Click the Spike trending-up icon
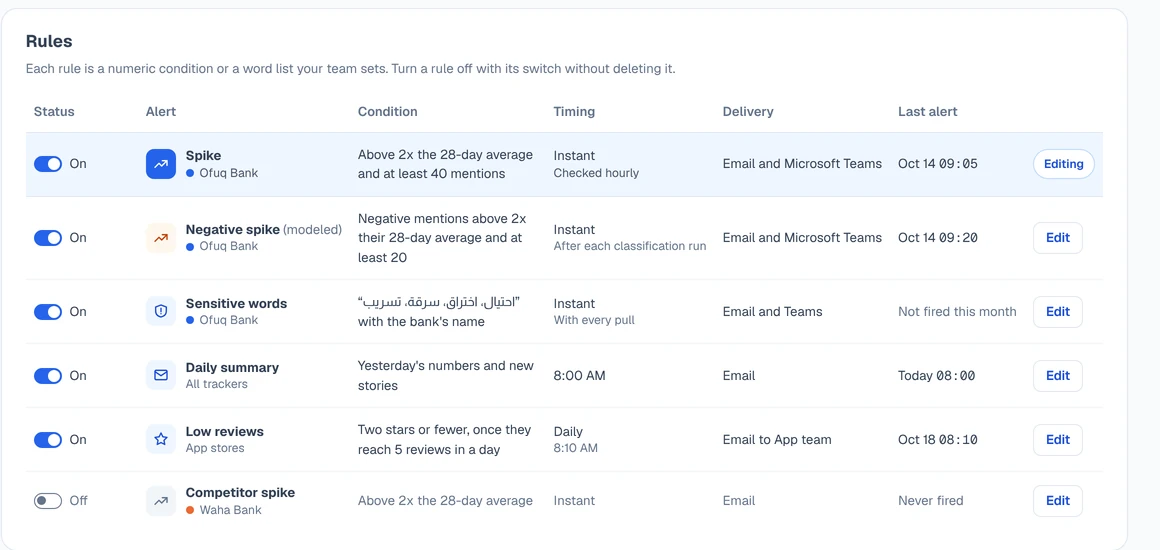 [161, 164]
